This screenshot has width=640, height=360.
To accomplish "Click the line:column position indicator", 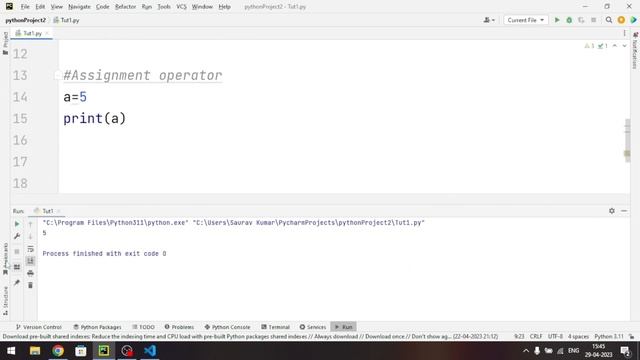I will point(519,337).
